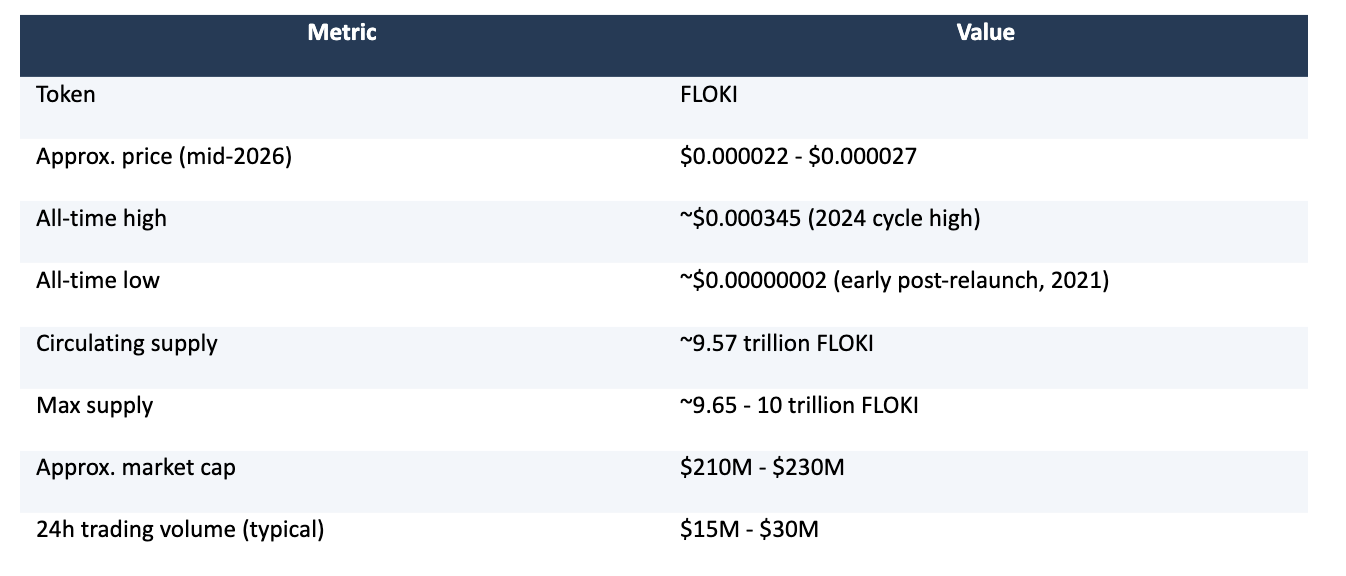The height and width of the screenshot is (576, 1346).
Task: Select the Approx. price (mid-2026) label
Action: coord(164,157)
